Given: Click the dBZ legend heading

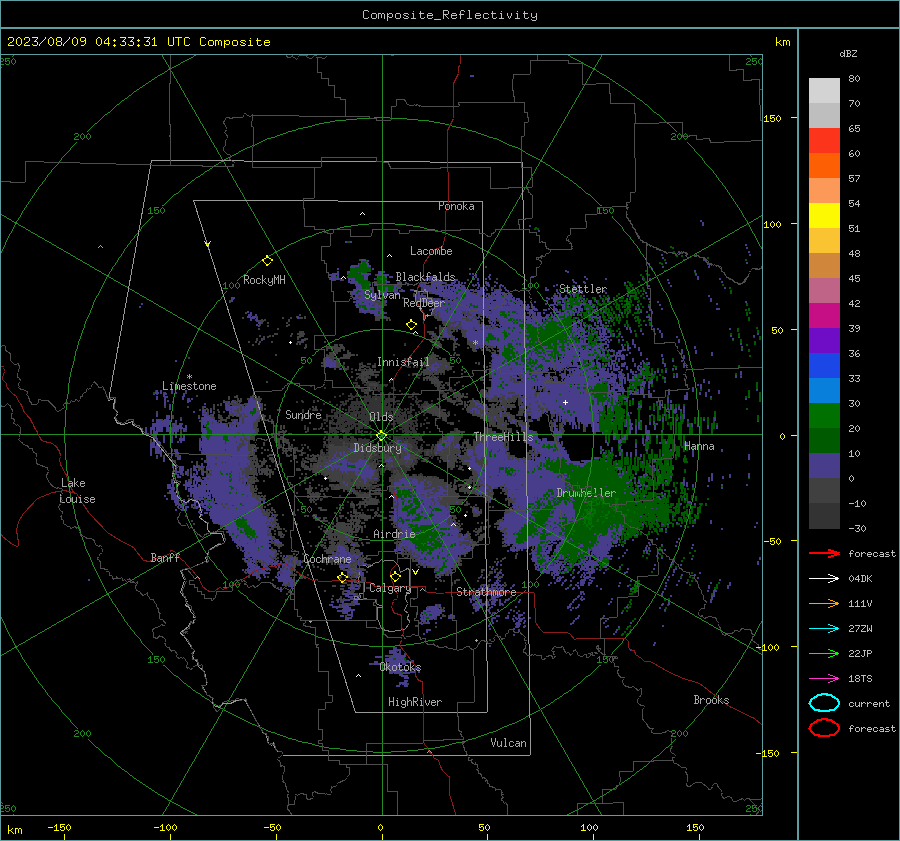Looking at the screenshot, I should coord(848,54).
